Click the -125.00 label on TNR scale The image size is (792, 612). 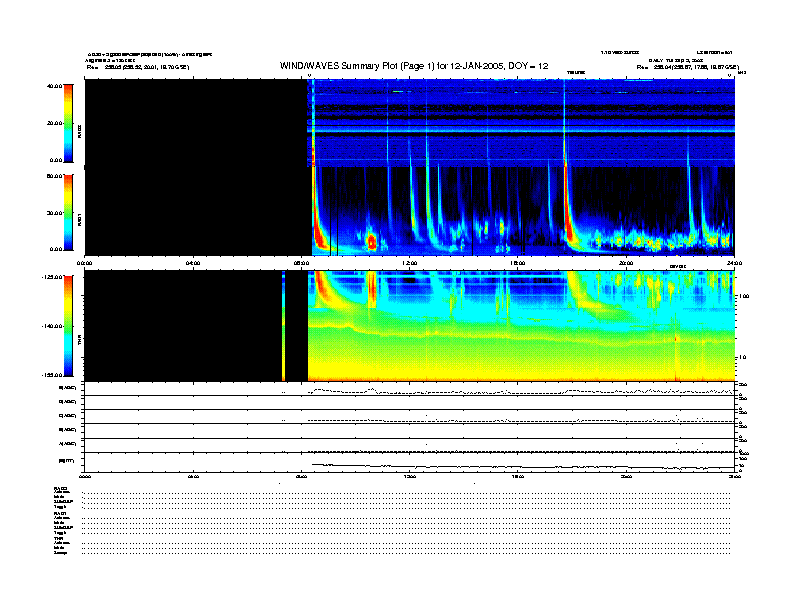pos(52,277)
